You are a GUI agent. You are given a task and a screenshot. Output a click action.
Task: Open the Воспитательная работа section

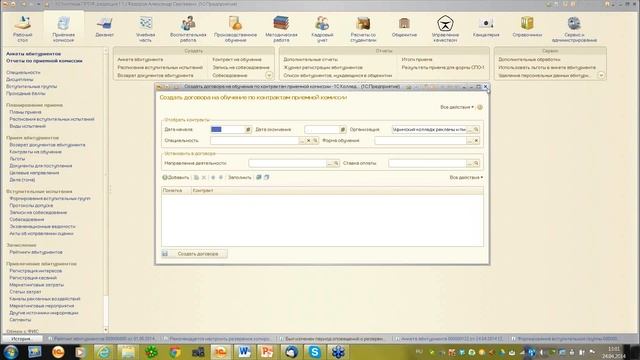(x=188, y=28)
